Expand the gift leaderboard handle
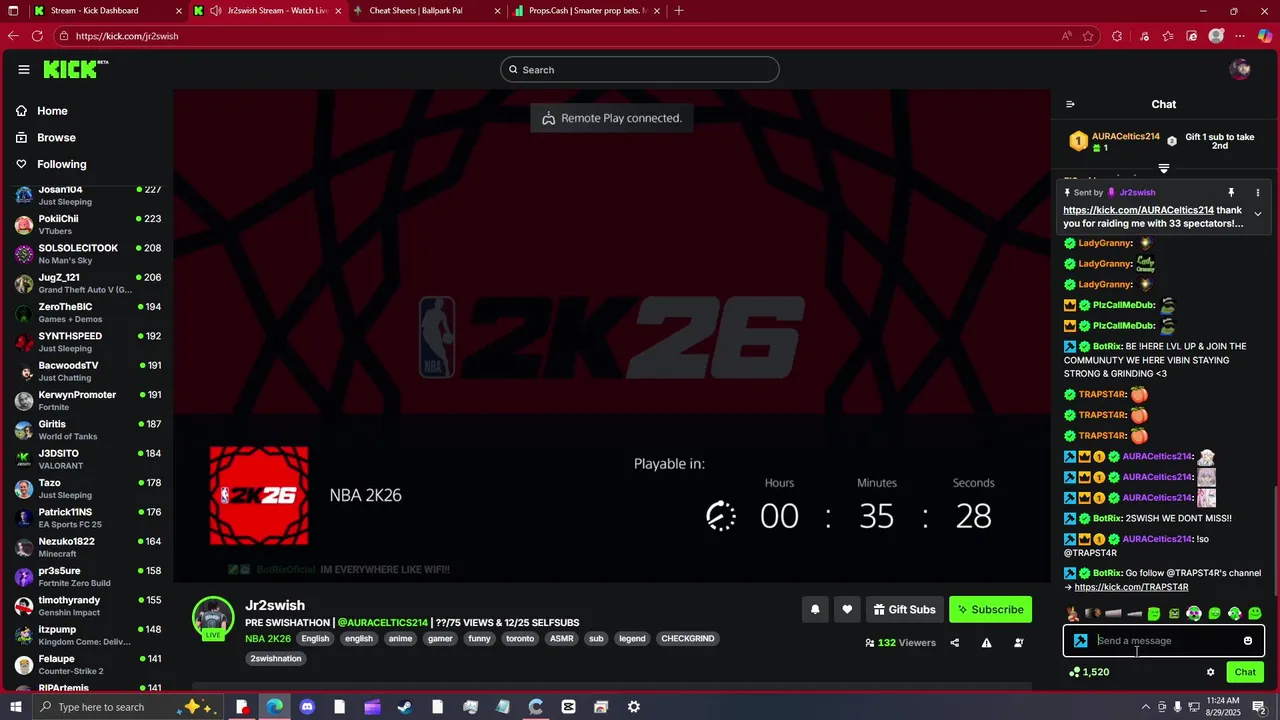 point(1164,169)
